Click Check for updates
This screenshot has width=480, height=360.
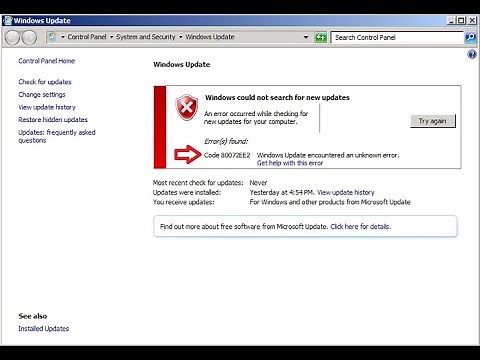[x=45, y=82]
